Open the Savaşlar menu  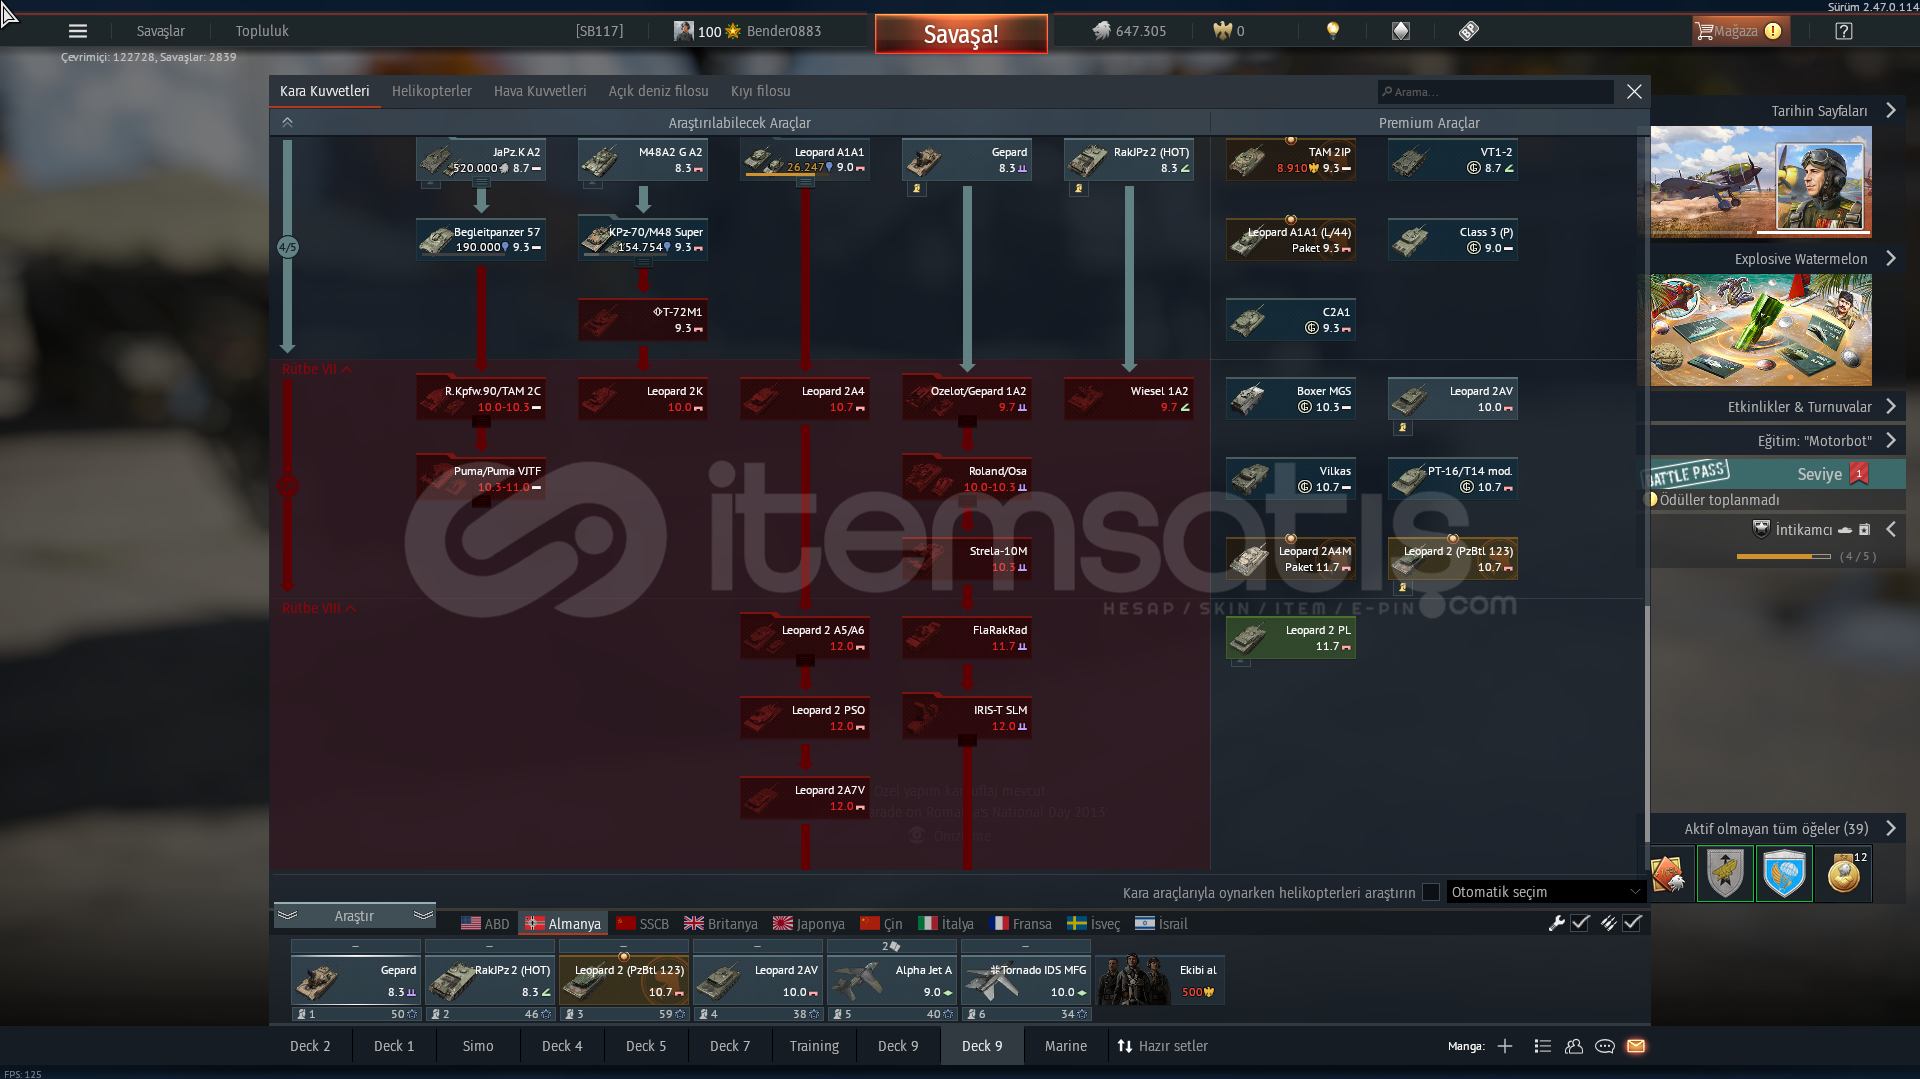[x=160, y=31]
